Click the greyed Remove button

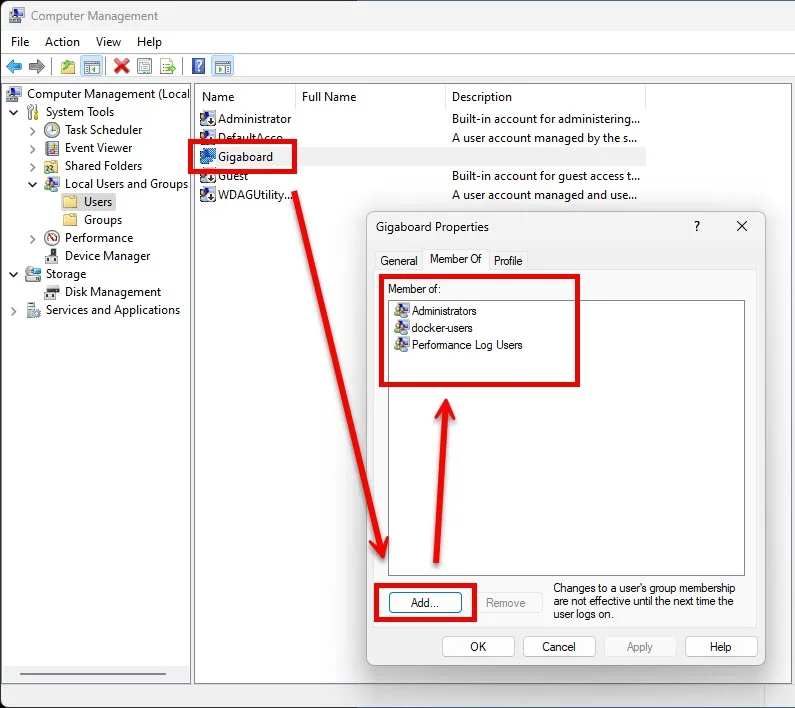pyautogui.click(x=505, y=603)
